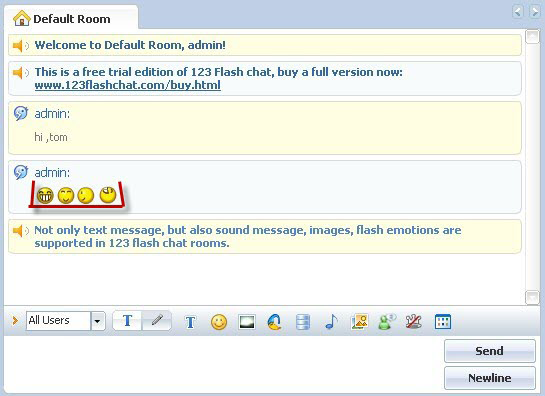Viewport: 545px width, 396px height.
Task: Open the www.123flashchat.com/buy.html link
Action: (x=128, y=85)
